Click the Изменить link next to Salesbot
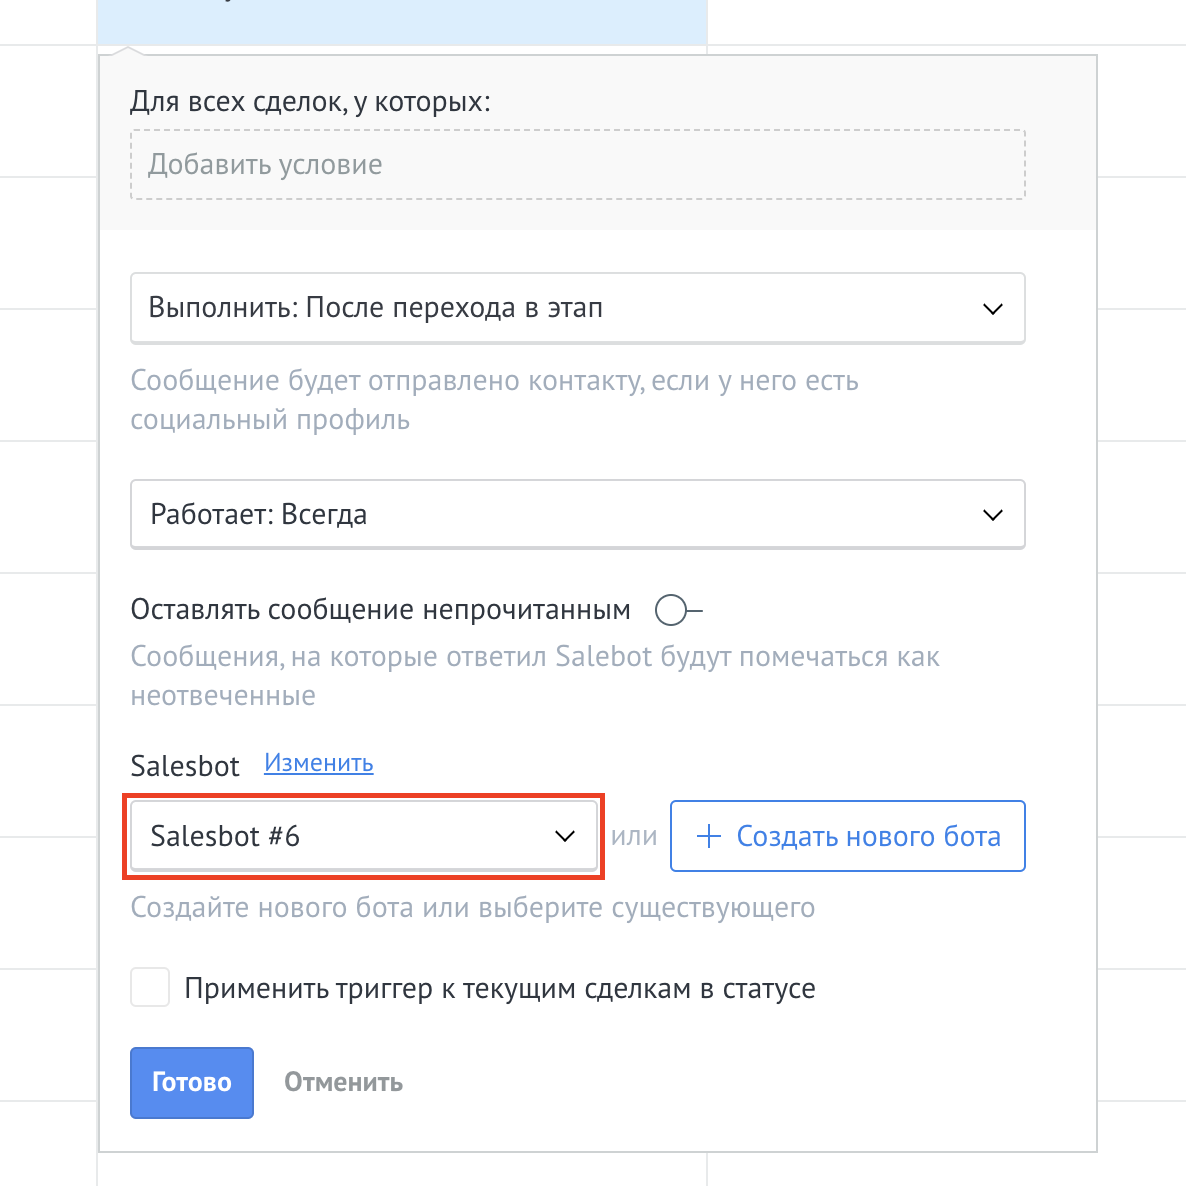Screen dimensions: 1186x1186 318,763
